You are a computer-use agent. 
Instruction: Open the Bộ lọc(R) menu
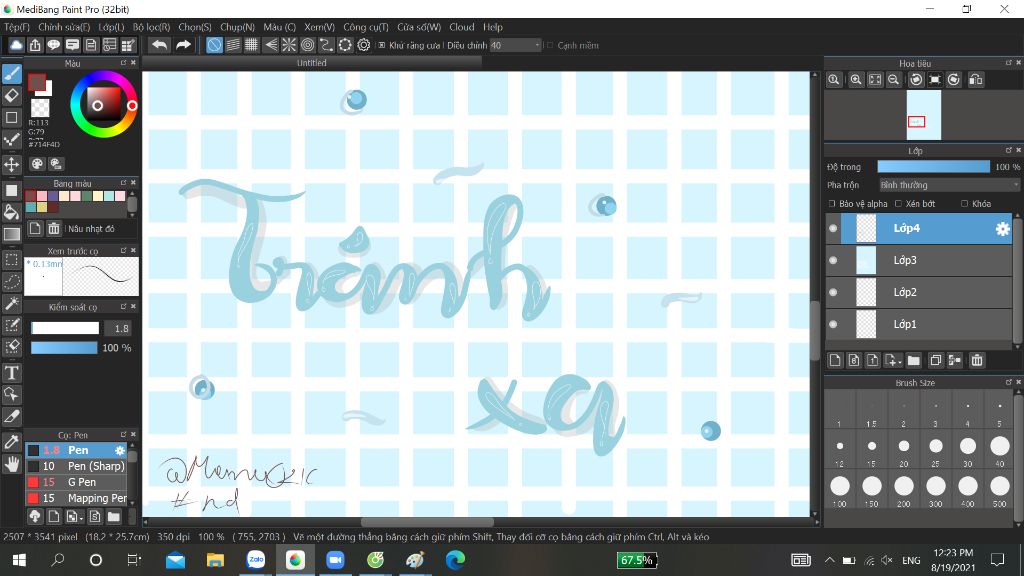coord(152,27)
